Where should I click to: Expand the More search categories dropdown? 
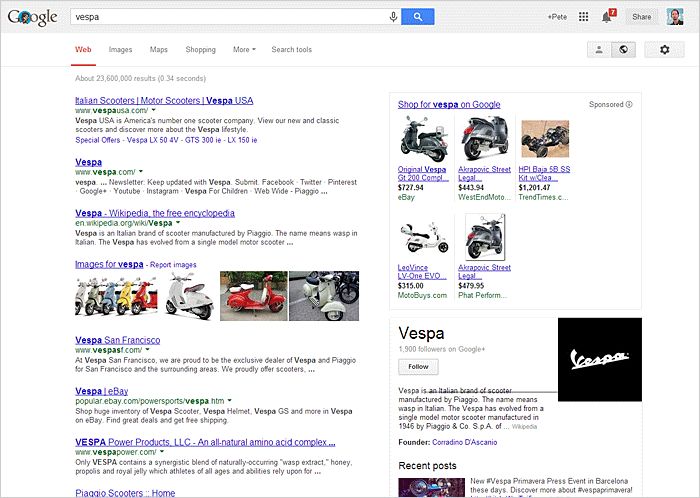[x=244, y=49]
